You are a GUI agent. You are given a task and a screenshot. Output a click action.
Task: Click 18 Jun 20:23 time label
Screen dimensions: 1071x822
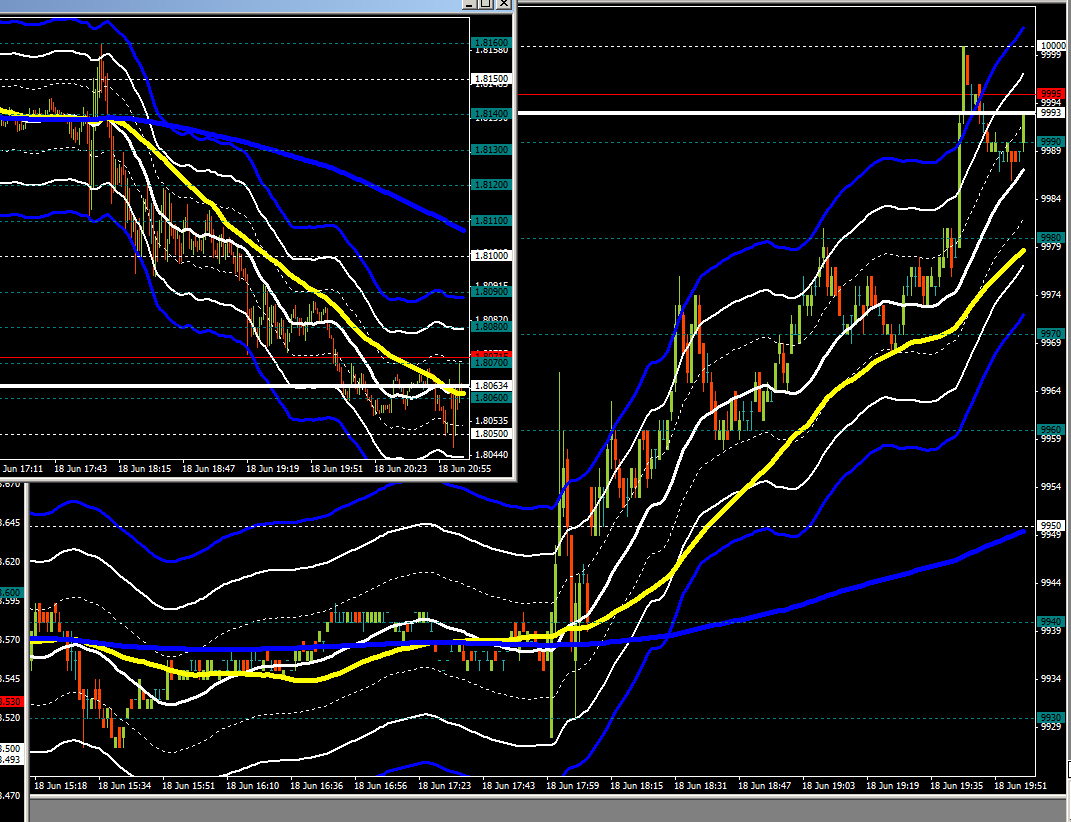(400, 469)
